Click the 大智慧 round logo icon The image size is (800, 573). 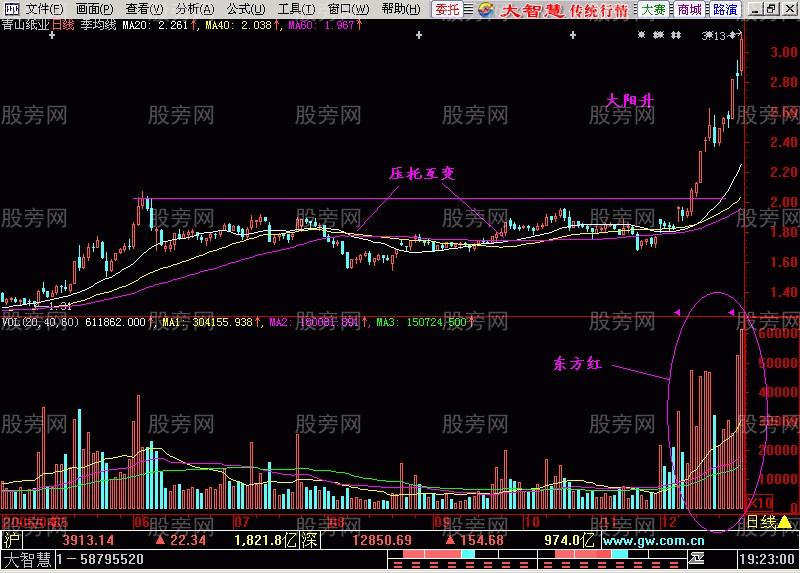pos(486,9)
